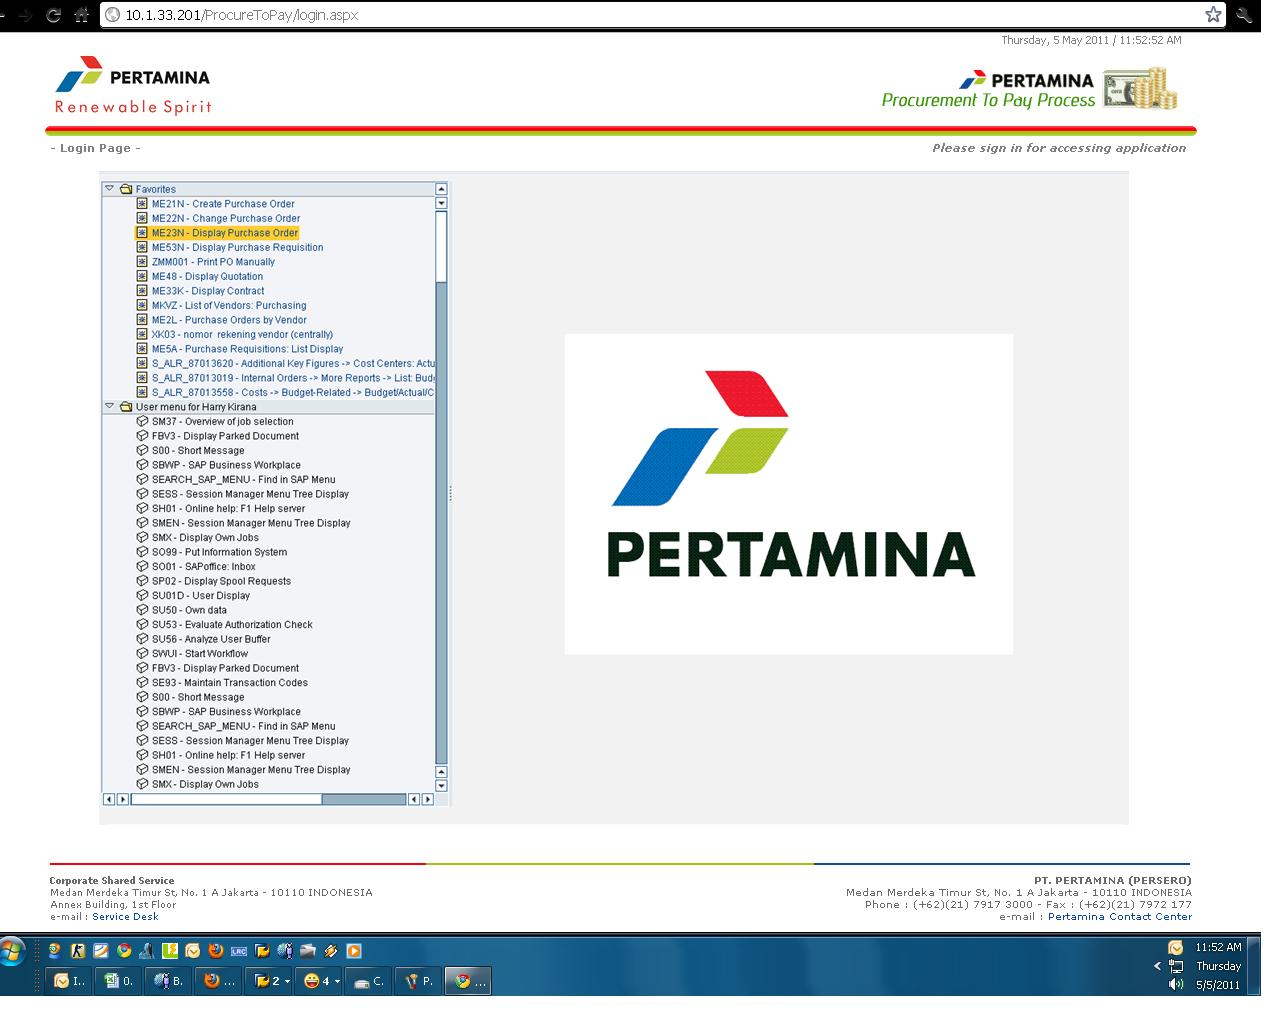The image size is (1280, 1024).
Task: Open Google Chrome from quick launch
Action: [x=124, y=950]
